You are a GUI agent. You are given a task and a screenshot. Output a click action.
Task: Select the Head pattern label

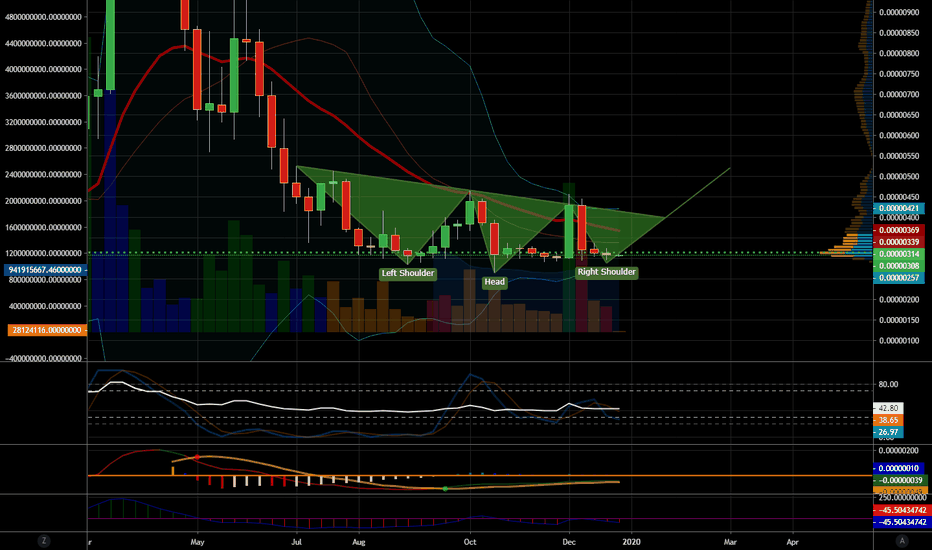click(x=495, y=282)
